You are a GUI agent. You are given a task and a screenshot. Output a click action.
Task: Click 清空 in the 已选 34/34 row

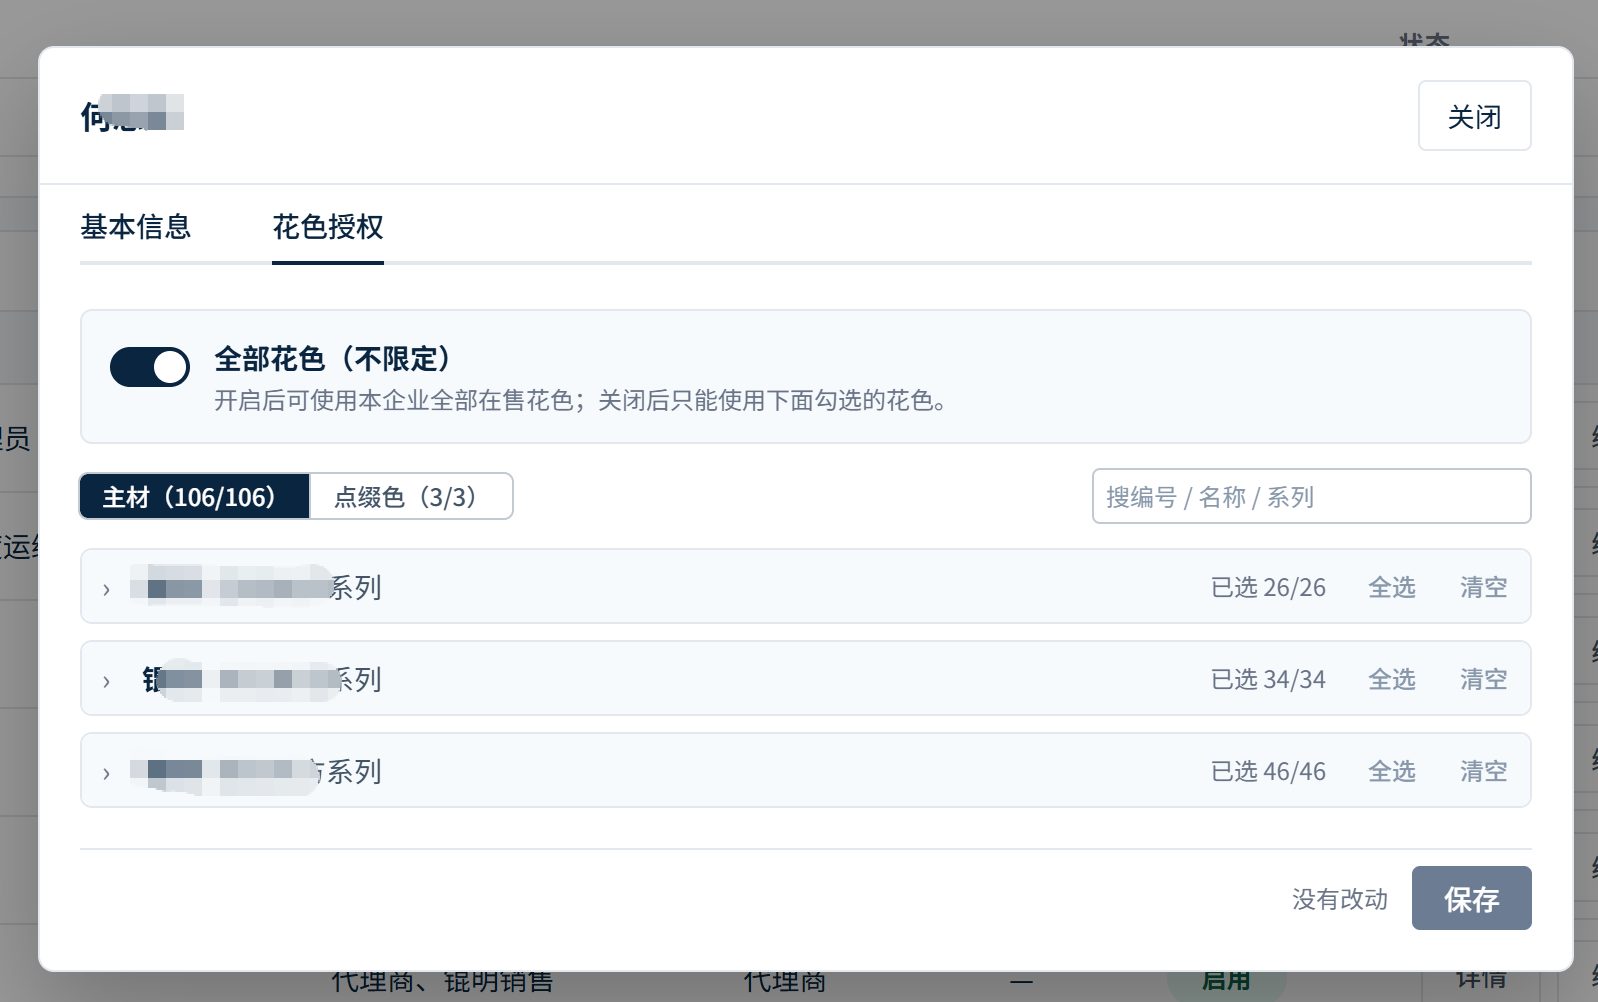click(1483, 679)
